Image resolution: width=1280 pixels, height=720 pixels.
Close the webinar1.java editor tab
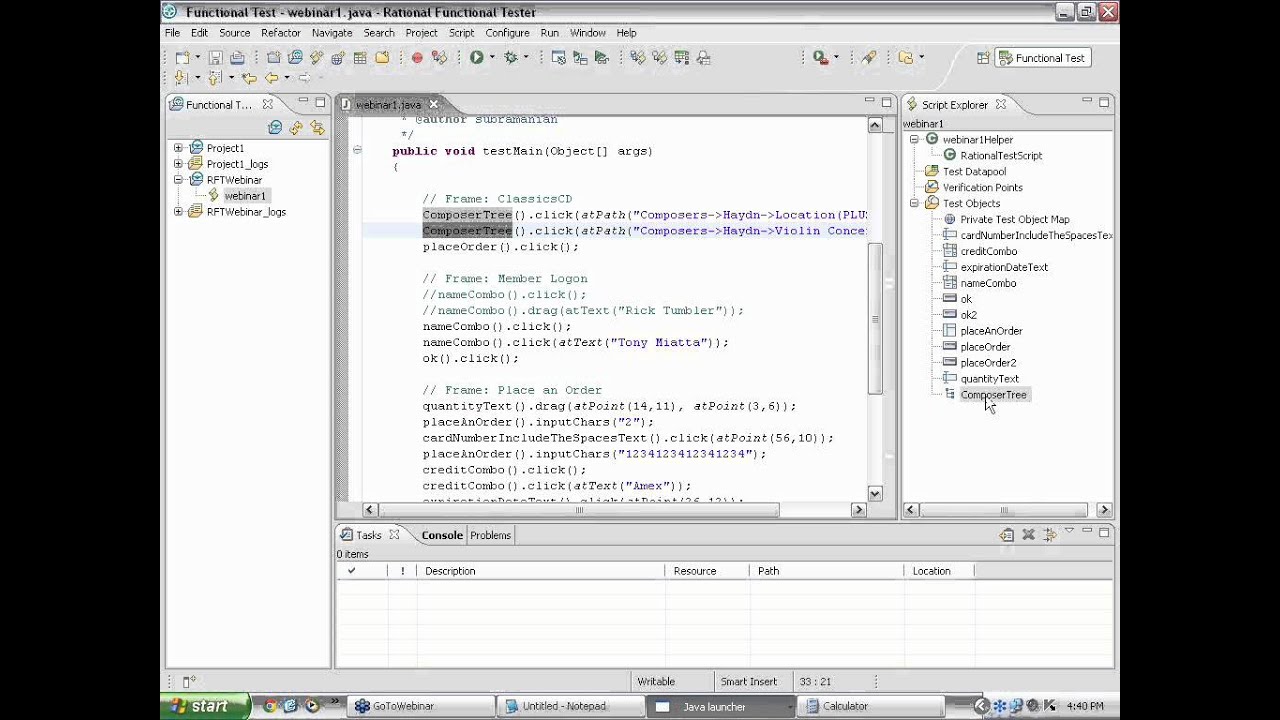pyautogui.click(x=433, y=104)
